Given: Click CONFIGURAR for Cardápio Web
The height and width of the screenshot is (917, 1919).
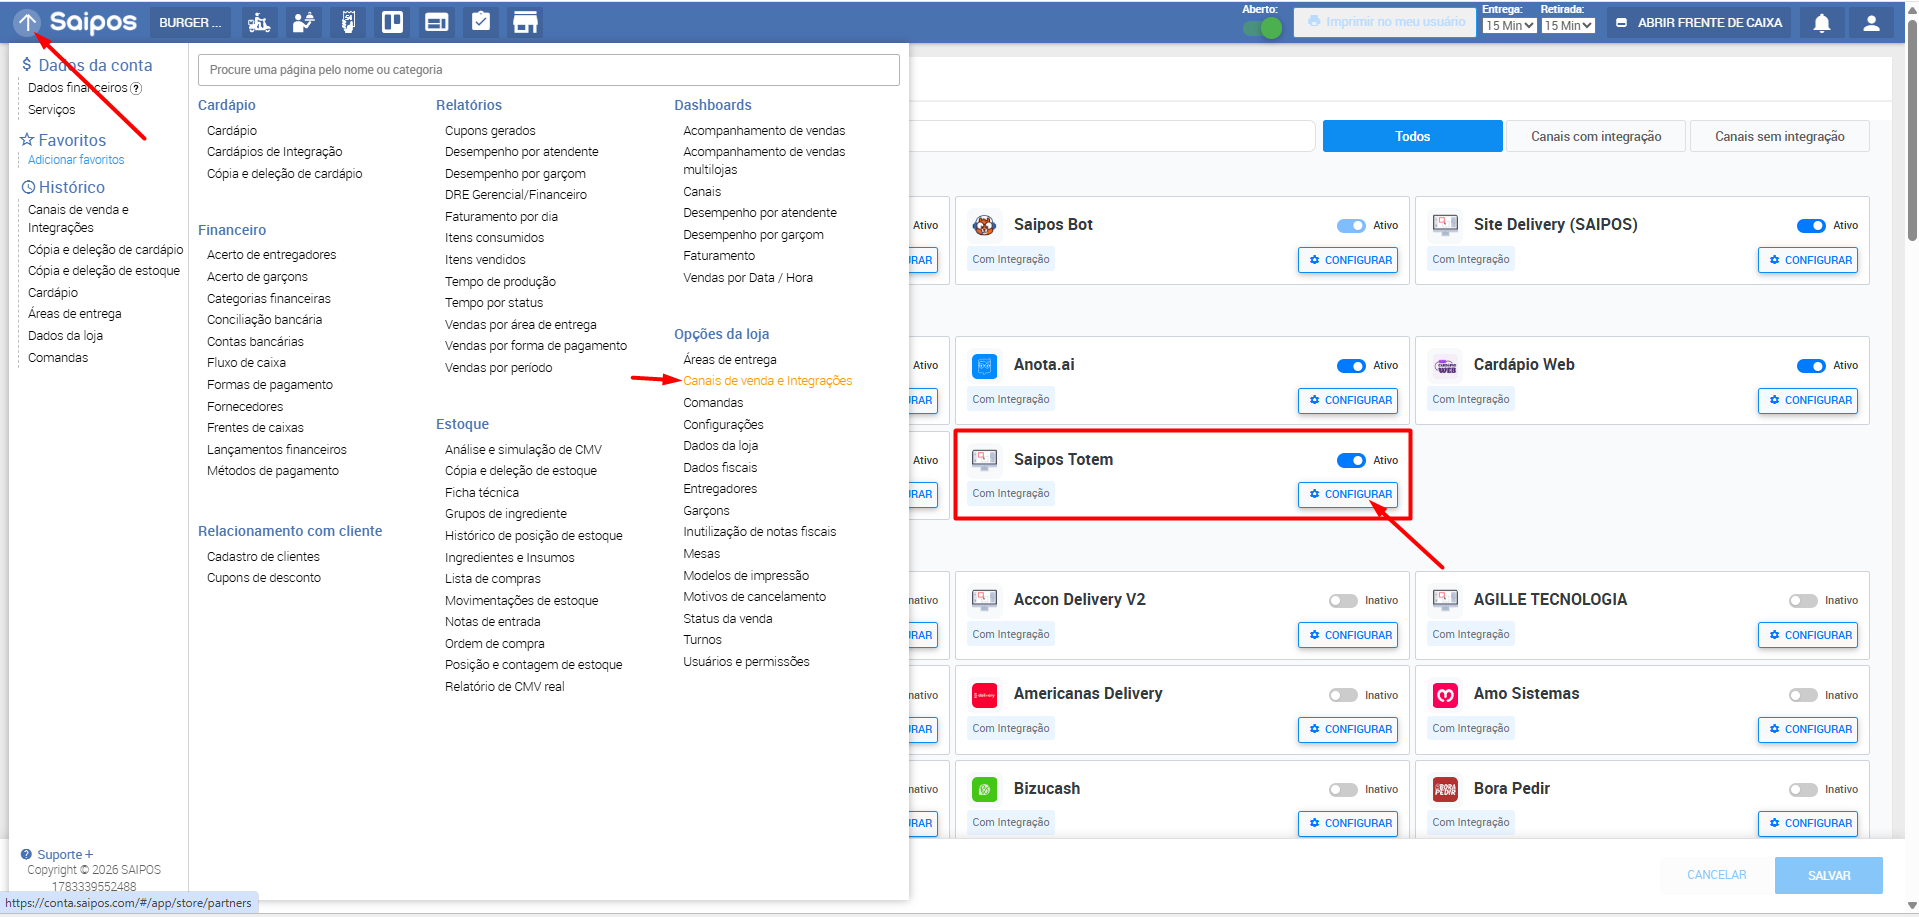Looking at the screenshot, I should pos(1808,400).
